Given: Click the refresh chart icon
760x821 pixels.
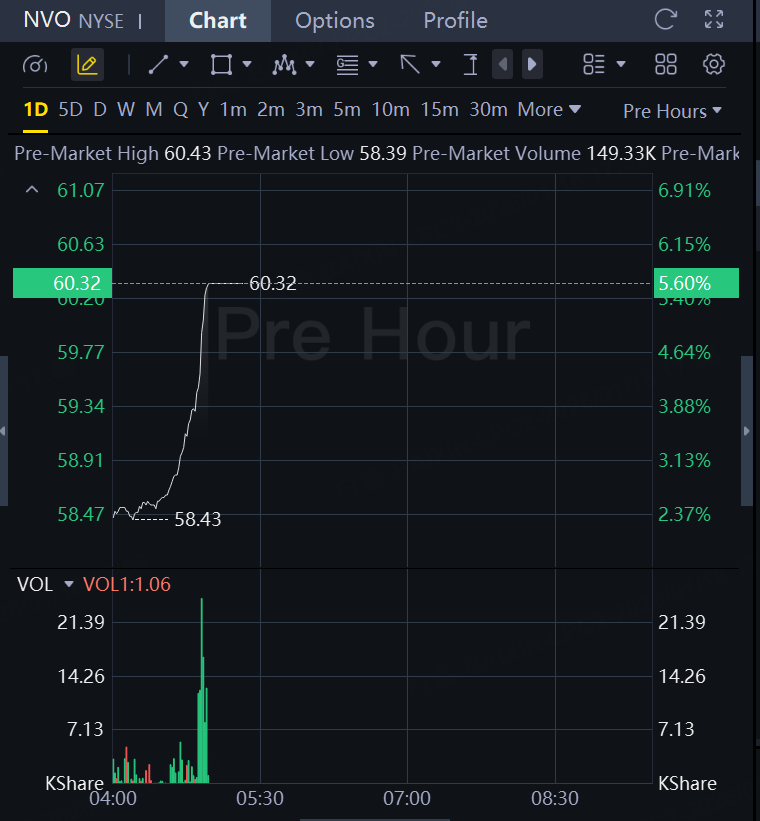Looking at the screenshot, I should point(665,20).
